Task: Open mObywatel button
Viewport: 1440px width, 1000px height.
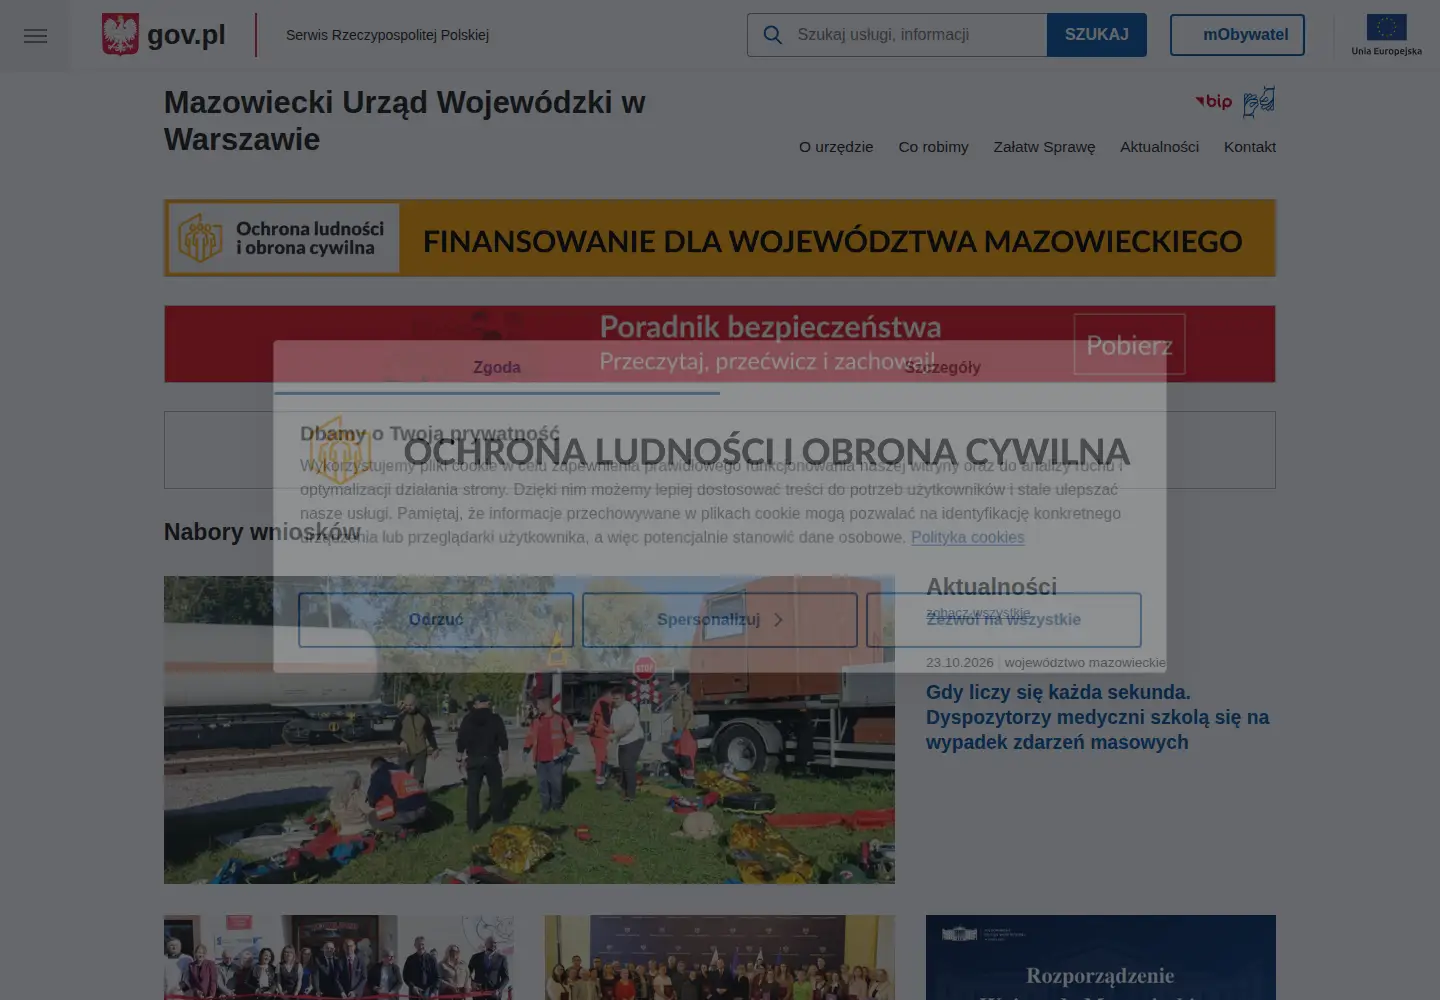Action: [x=1237, y=35]
